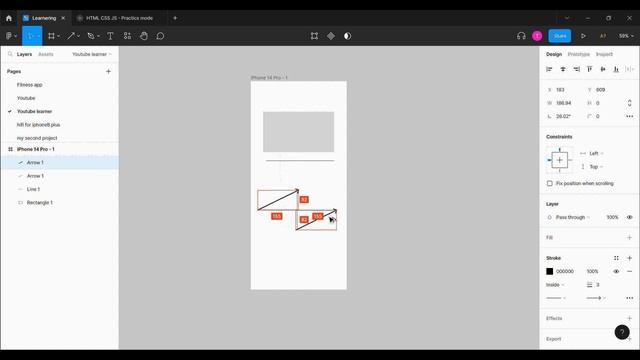Switch to the Design tab

tap(554, 54)
